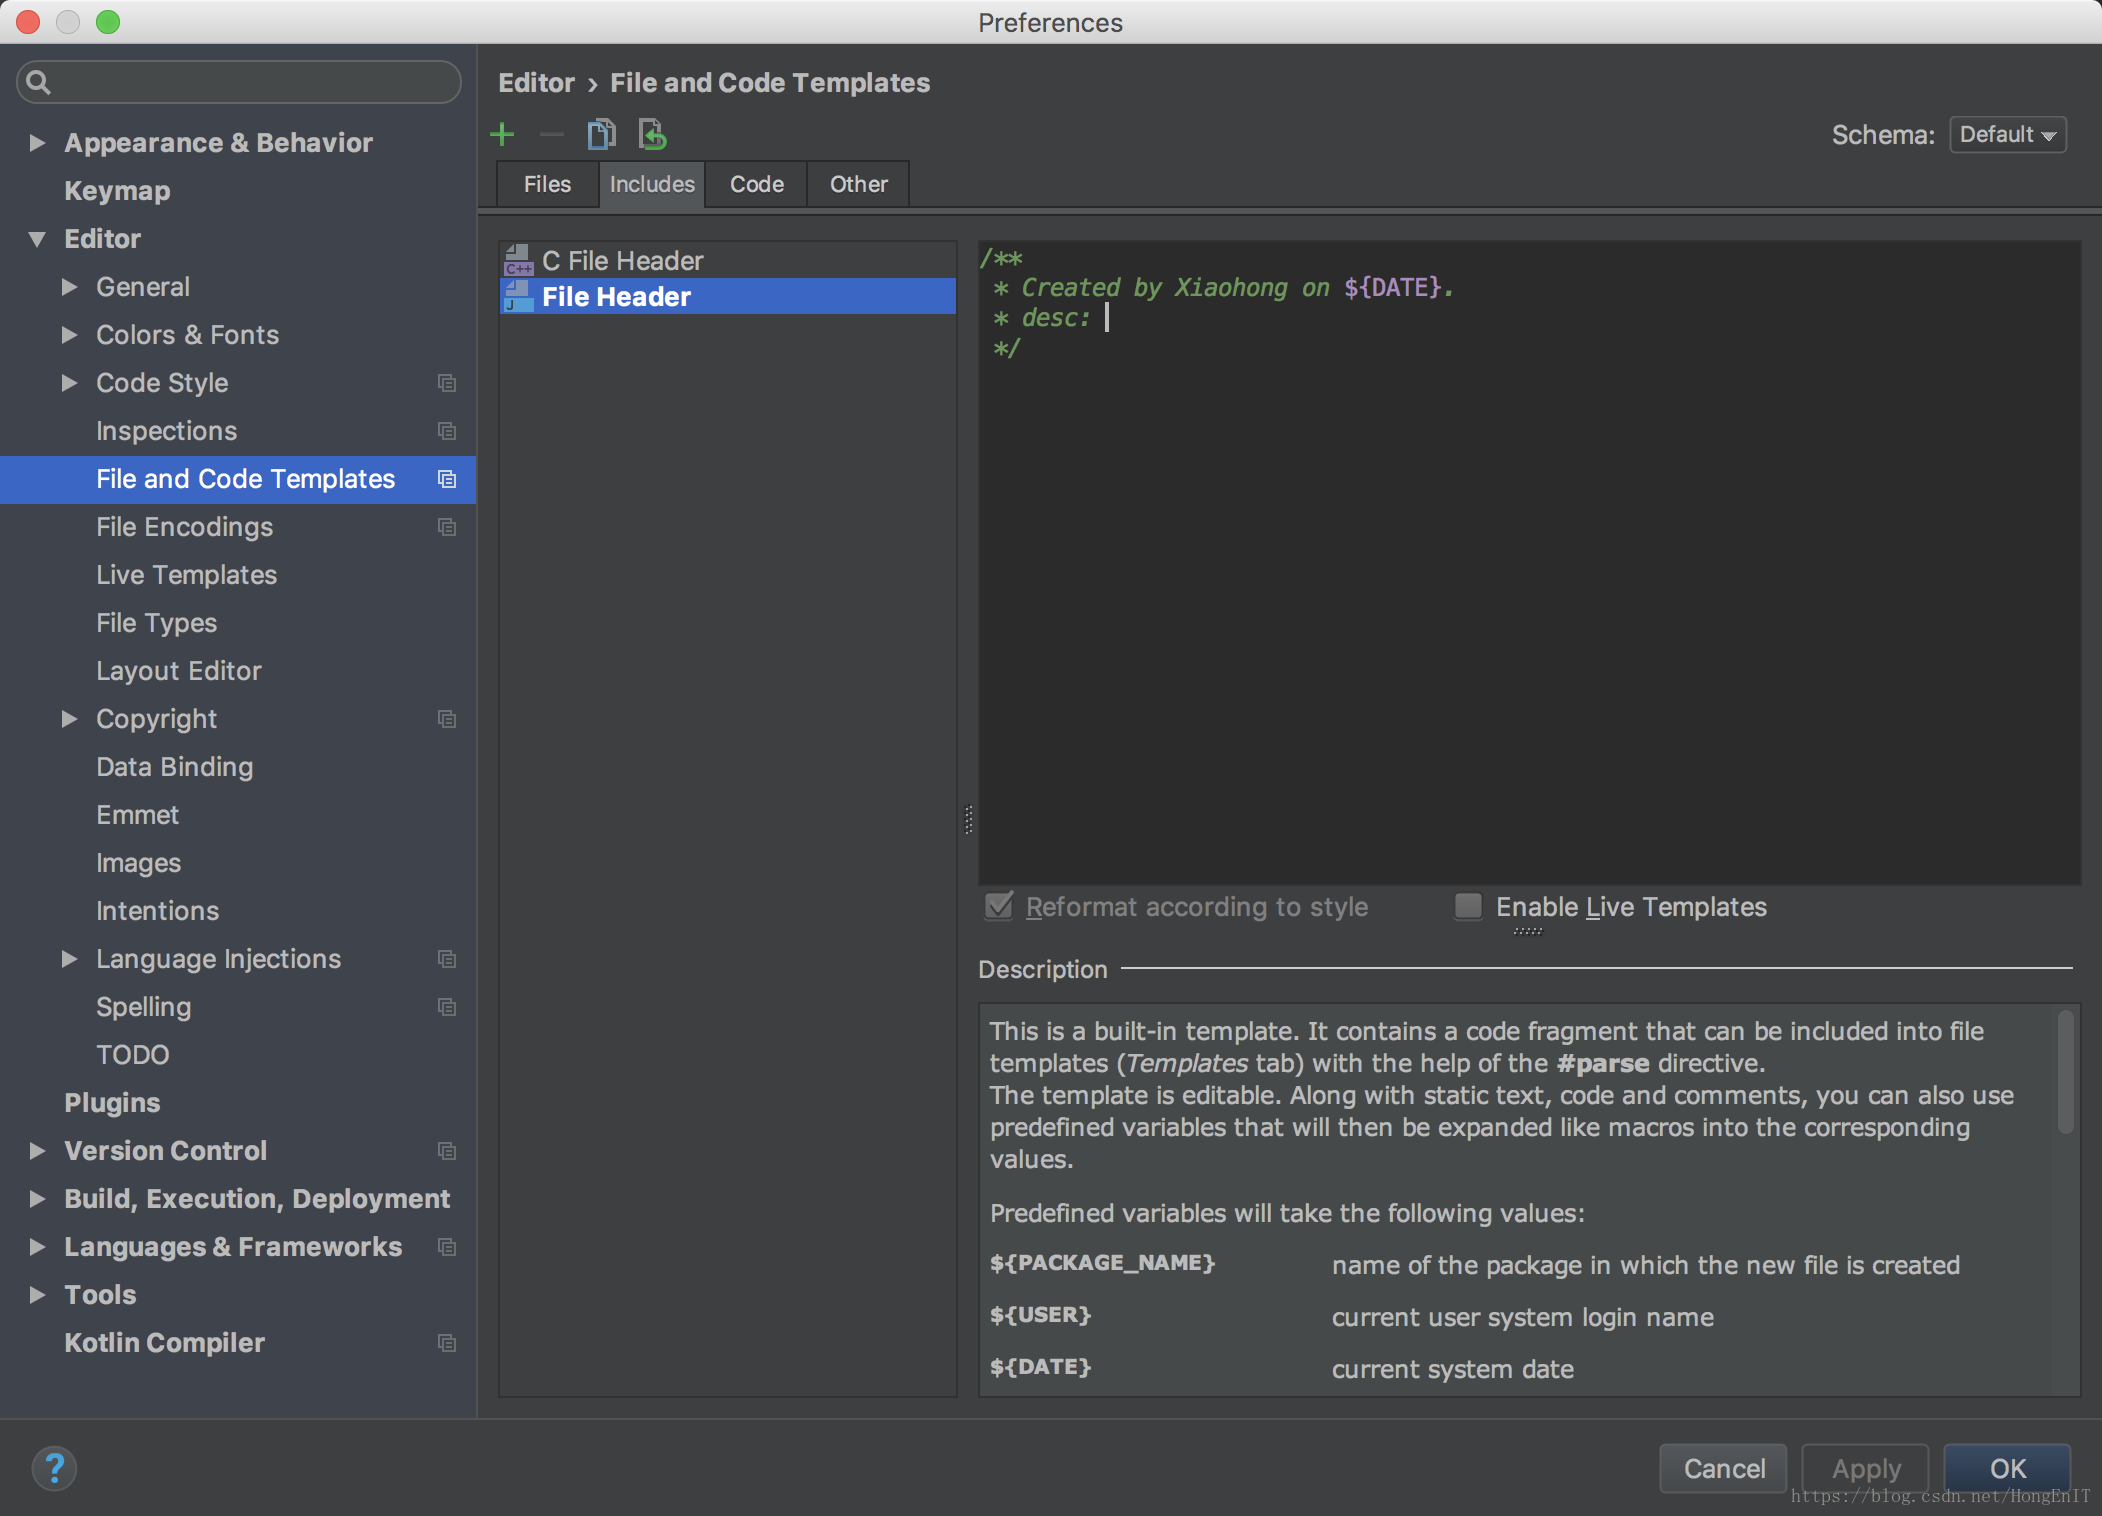Click inside the template editor text area

click(x=1529, y=562)
